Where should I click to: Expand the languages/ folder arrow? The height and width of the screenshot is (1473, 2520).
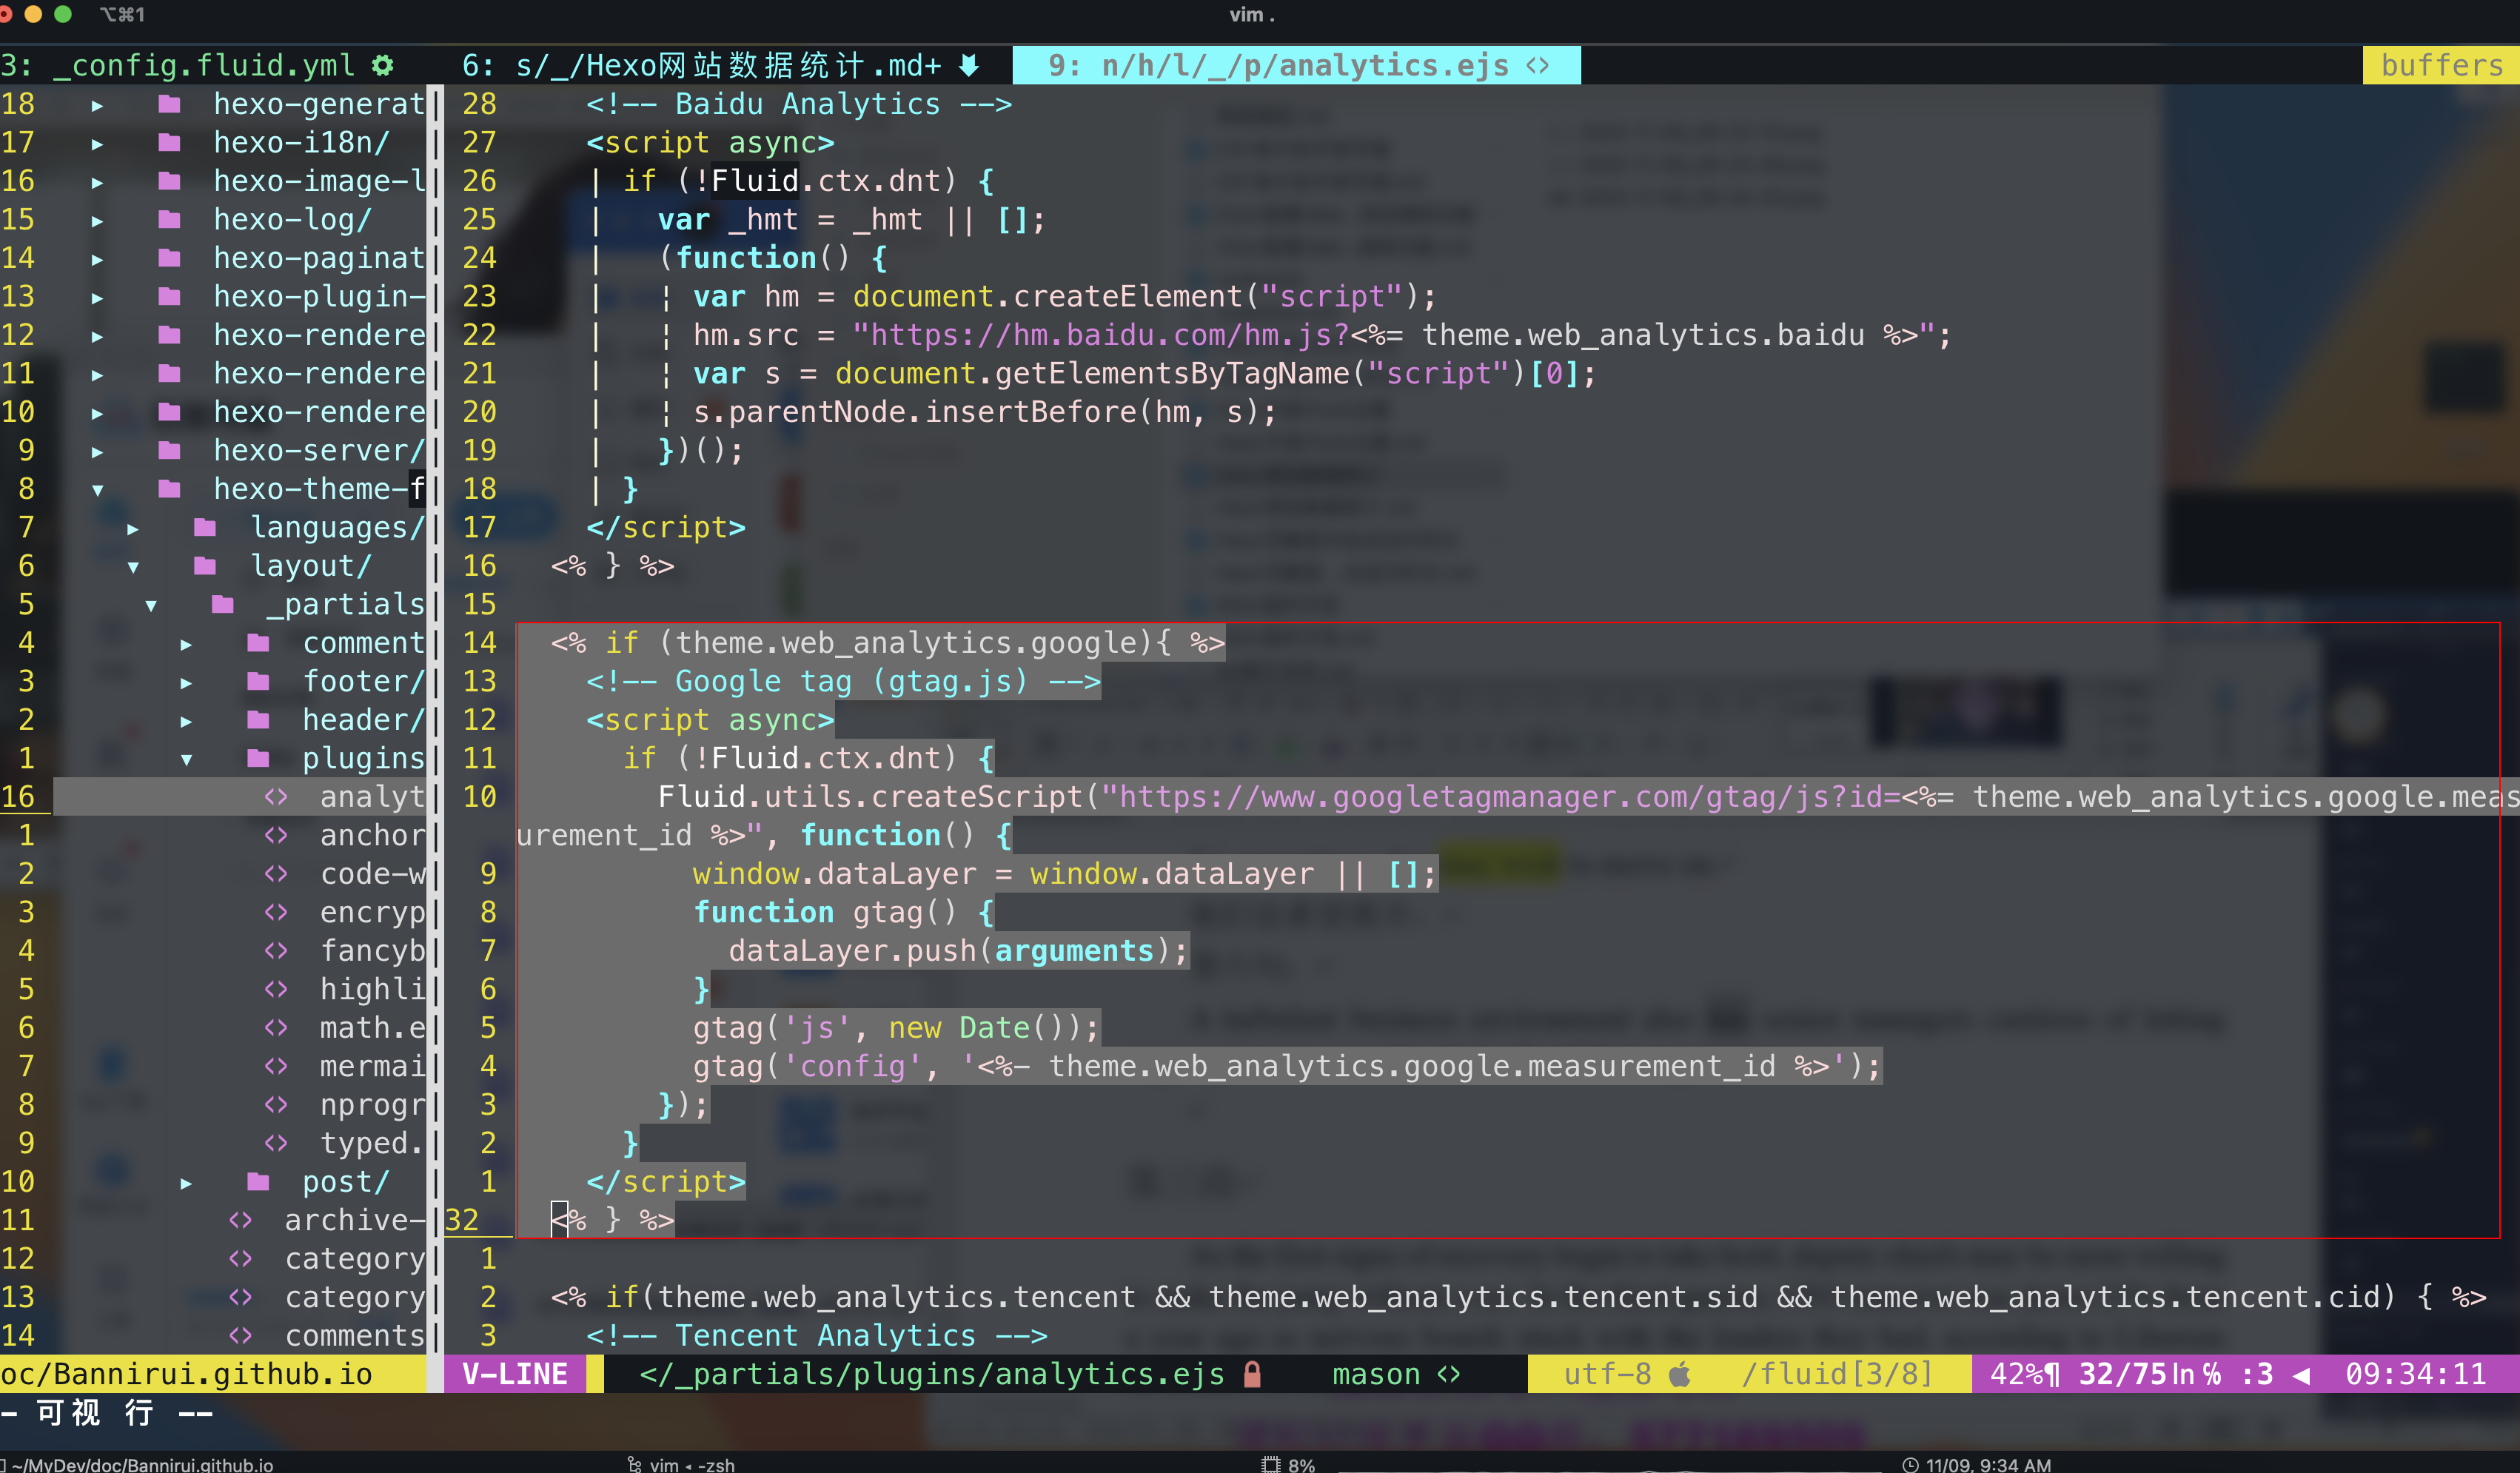pyautogui.click(x=132, y=528)
